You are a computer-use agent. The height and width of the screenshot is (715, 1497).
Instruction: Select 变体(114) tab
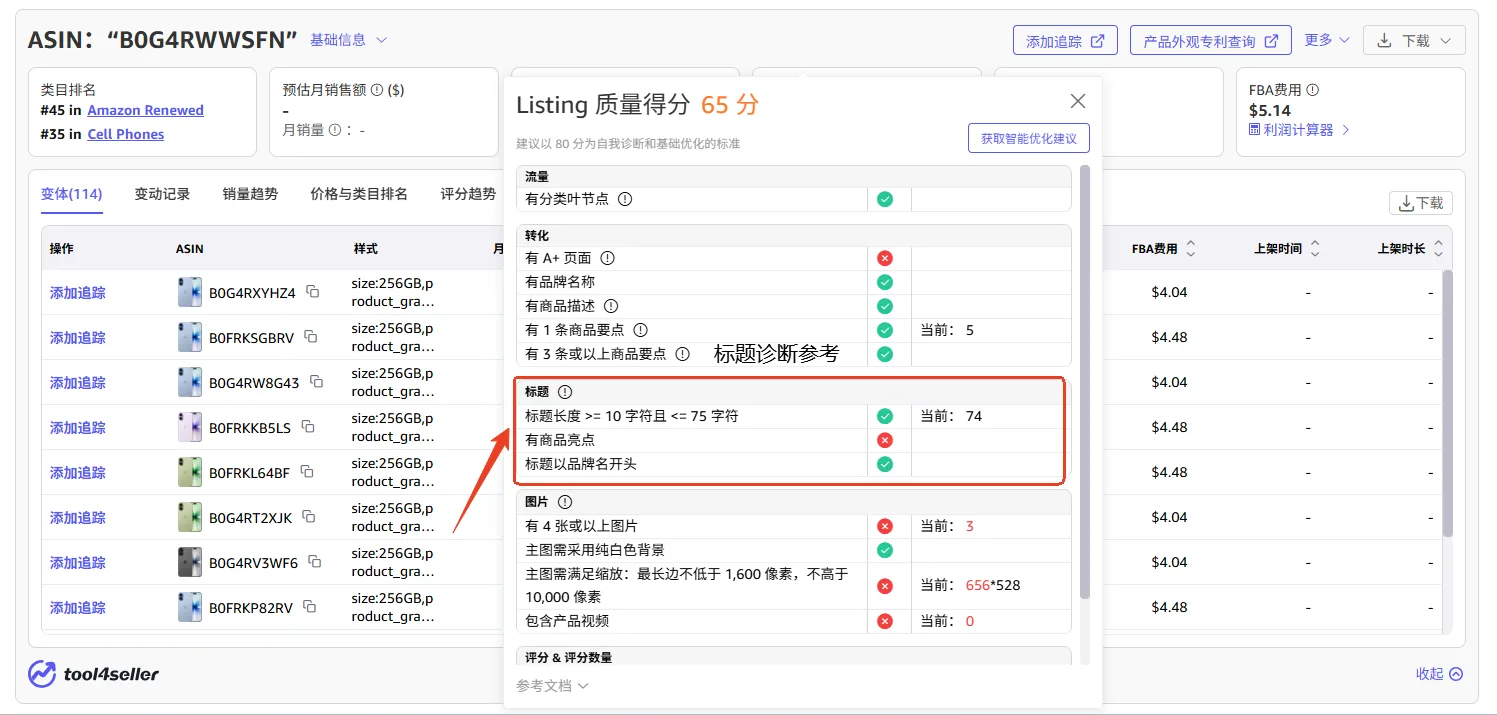tap(72, 194)
